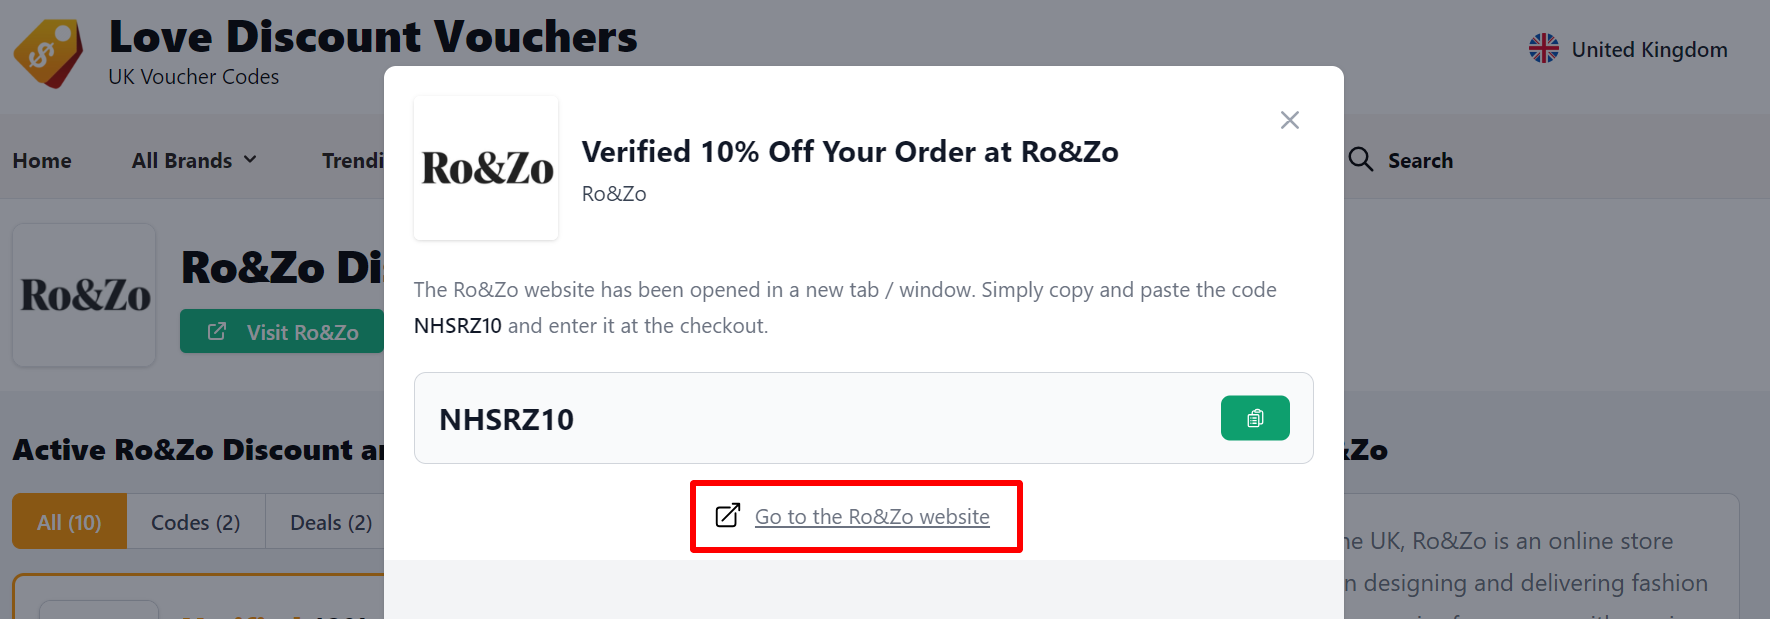Viewport: 1770px width, 619px height.
Task: Switch to the Deals (2) tab
Action: tap(330, 522)
